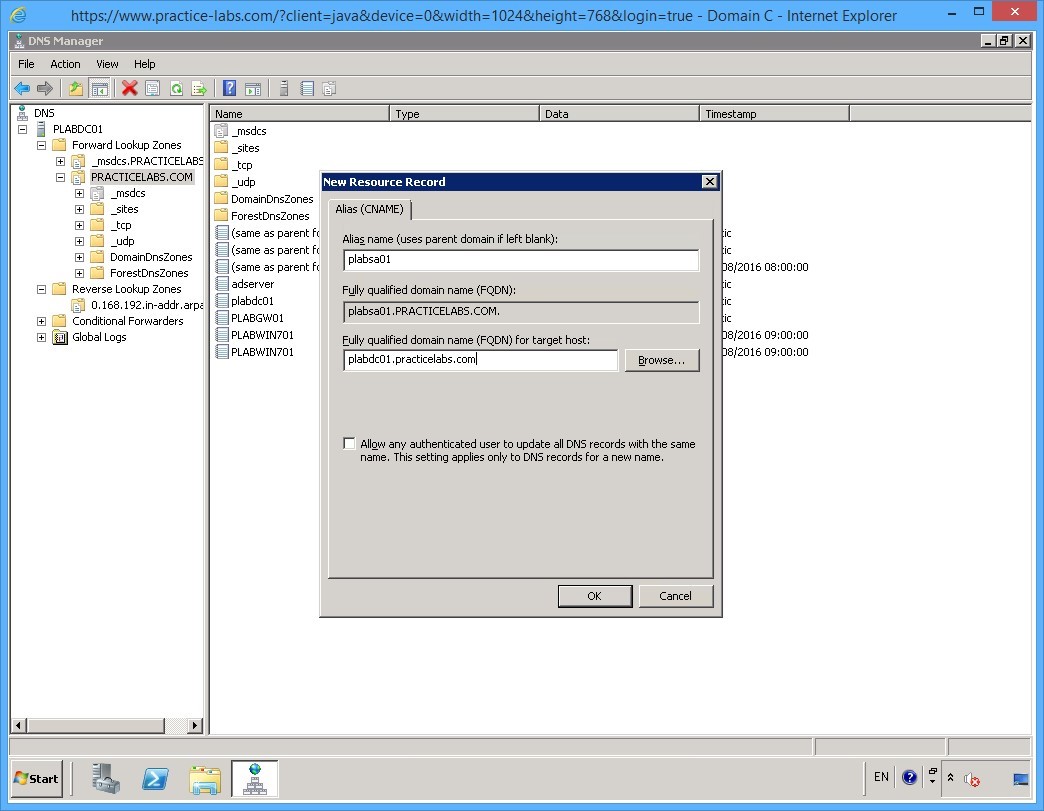Image resolution: width=1044 pixels, height=811 pixels.
Task: Expand the Global Logs node
Action: tap(40, 336)
